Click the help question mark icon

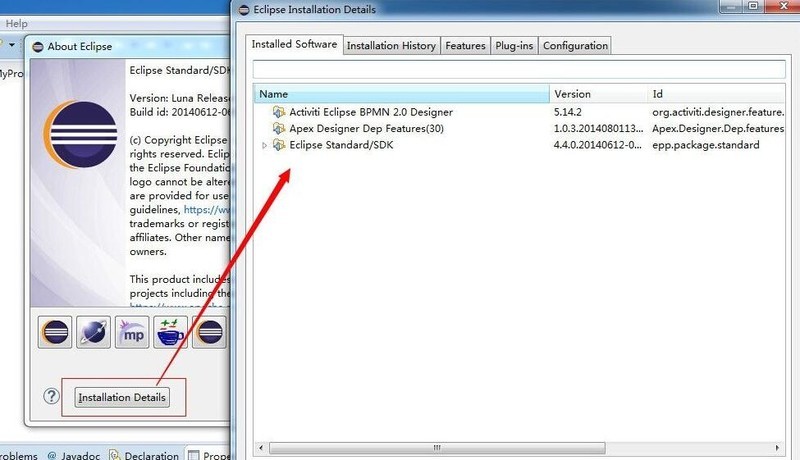pyautogui.click(x=52, y=396)
